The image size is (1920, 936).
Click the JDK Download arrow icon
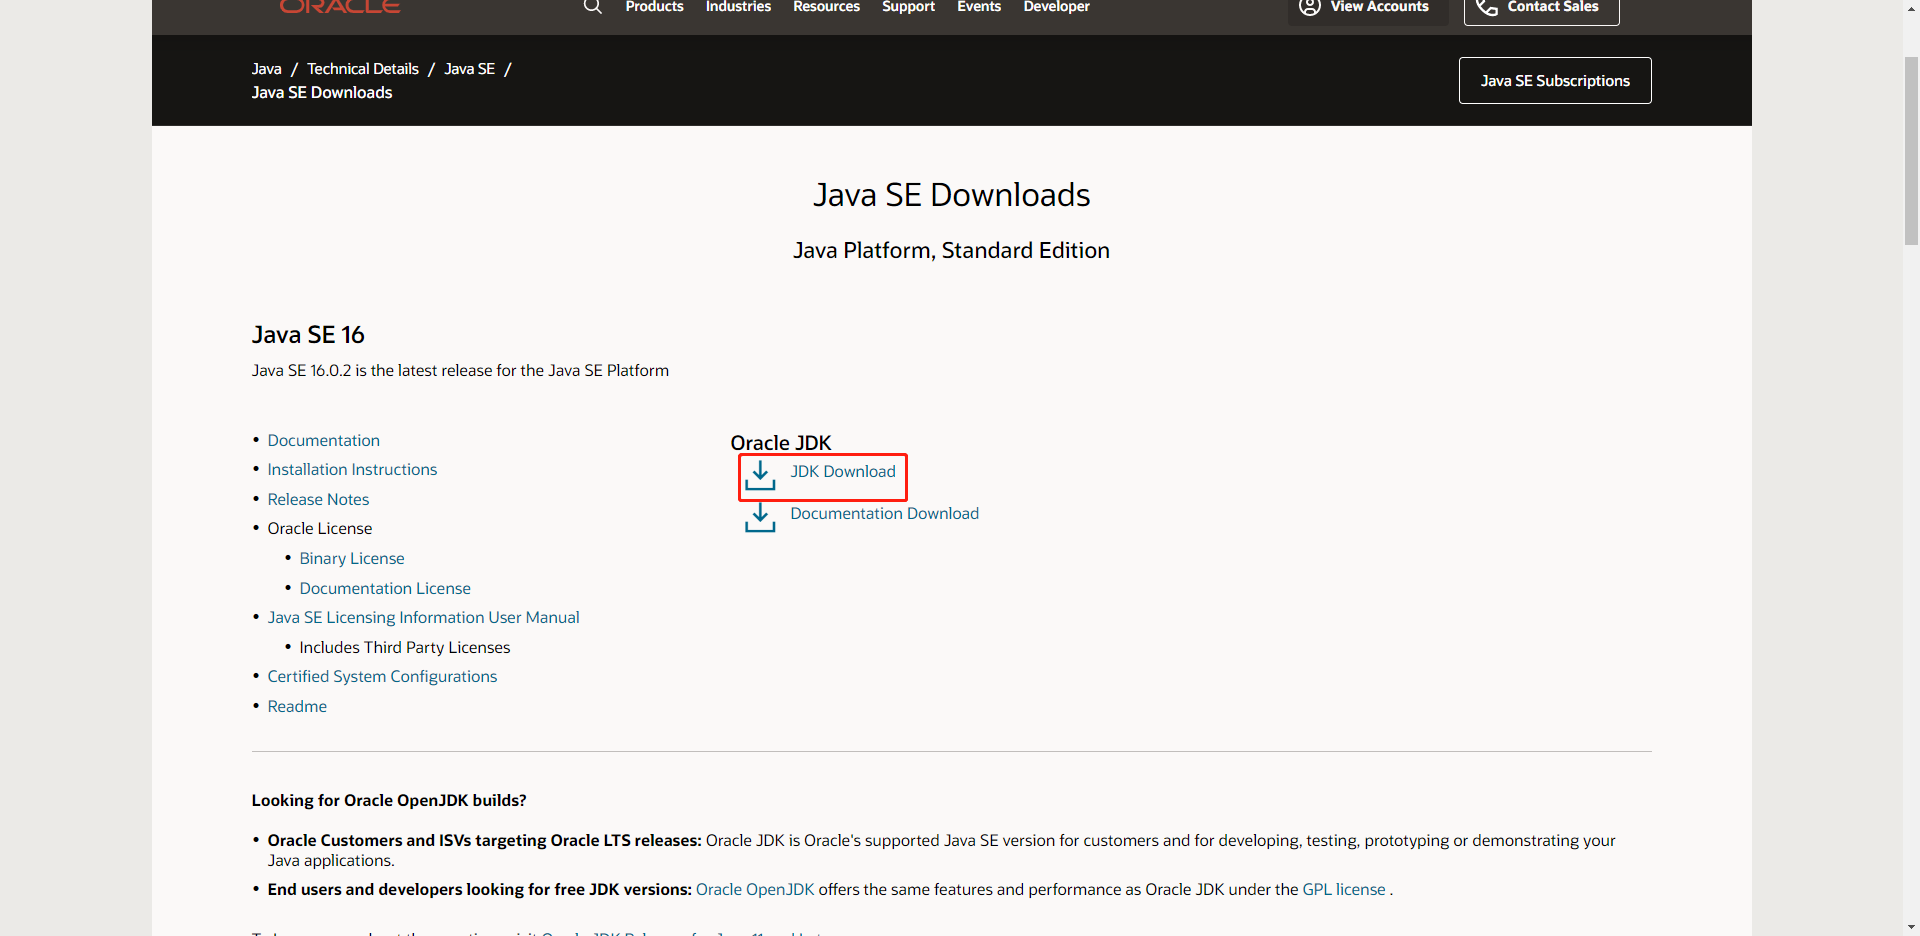[760, 475]
